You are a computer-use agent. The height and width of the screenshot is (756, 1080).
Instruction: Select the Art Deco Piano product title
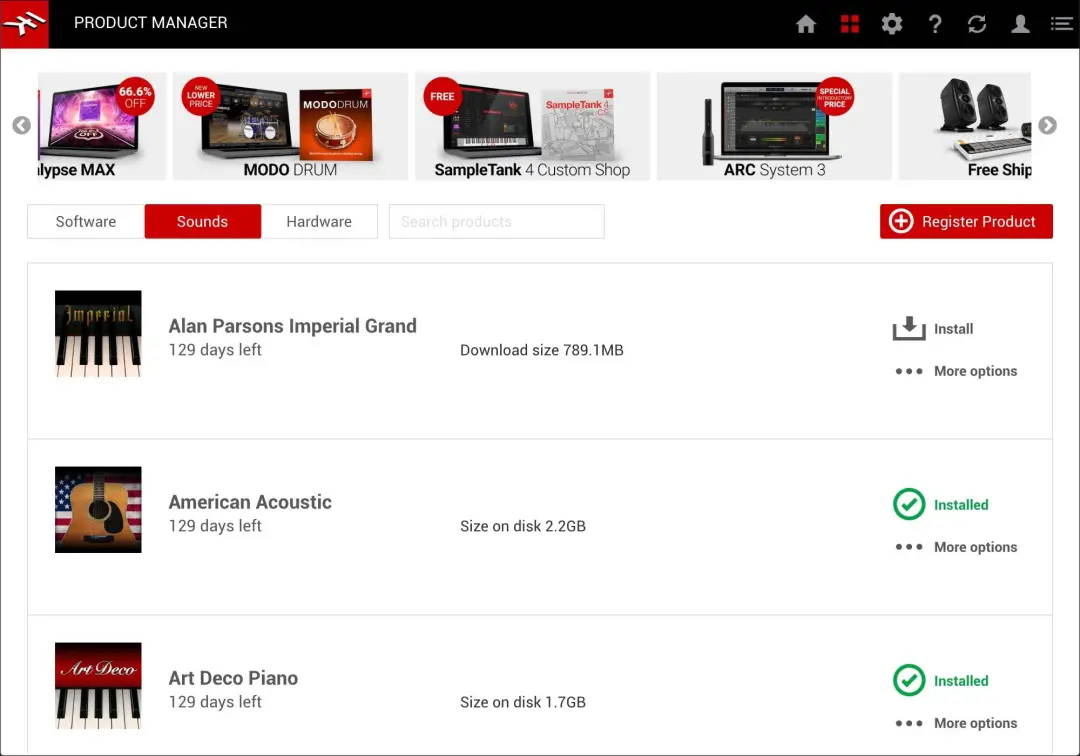tap(233, 678)
